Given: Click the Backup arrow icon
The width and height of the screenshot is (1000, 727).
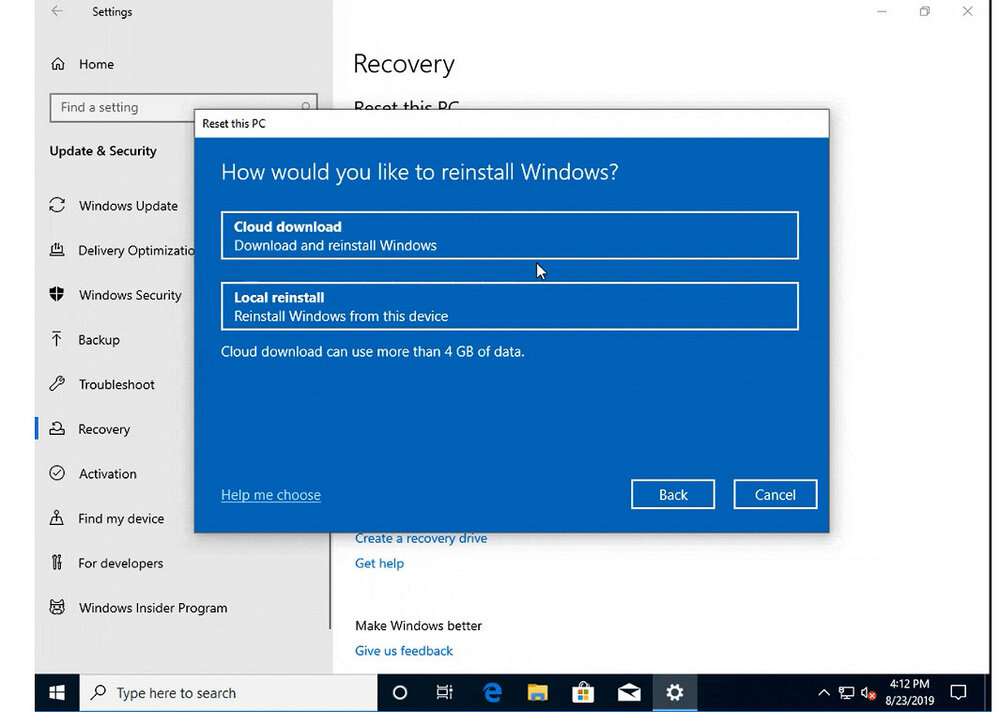Looking at the screenshot, I should tap(57, 340).
